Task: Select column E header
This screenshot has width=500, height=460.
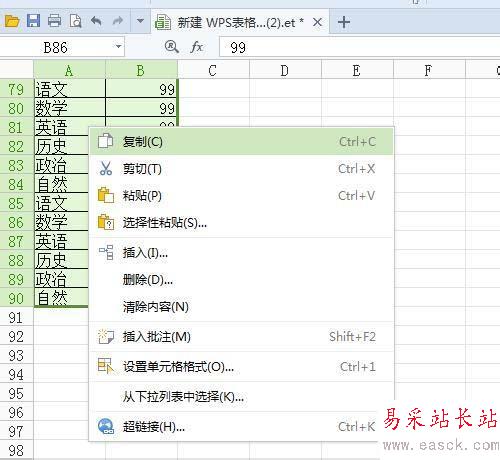Action: click(x=357, y=70)
